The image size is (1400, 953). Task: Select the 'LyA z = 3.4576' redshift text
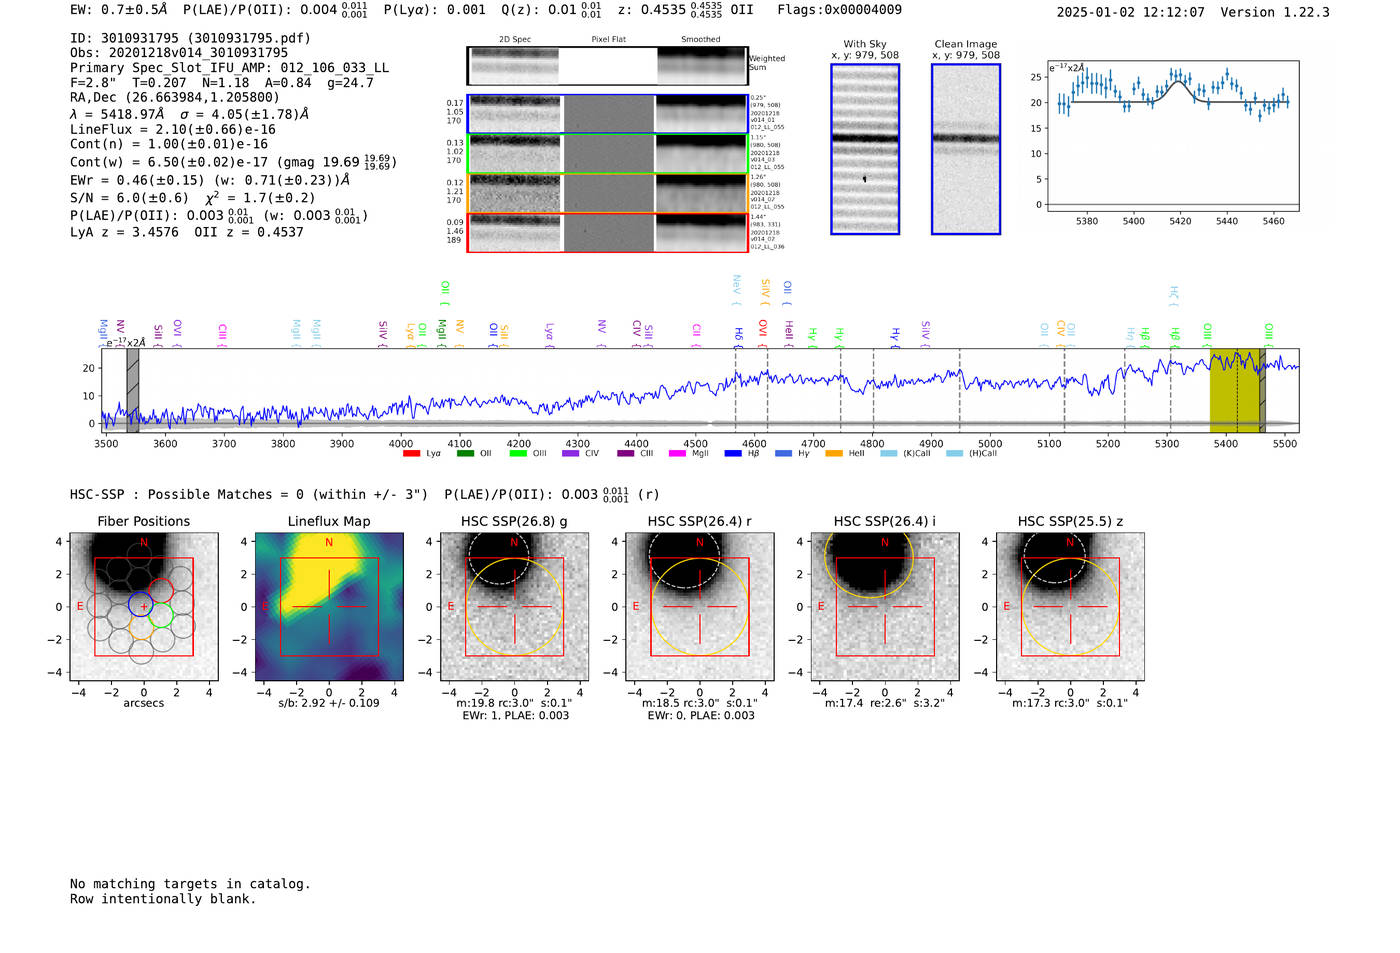pyautogui.click(x=124, y=232)
